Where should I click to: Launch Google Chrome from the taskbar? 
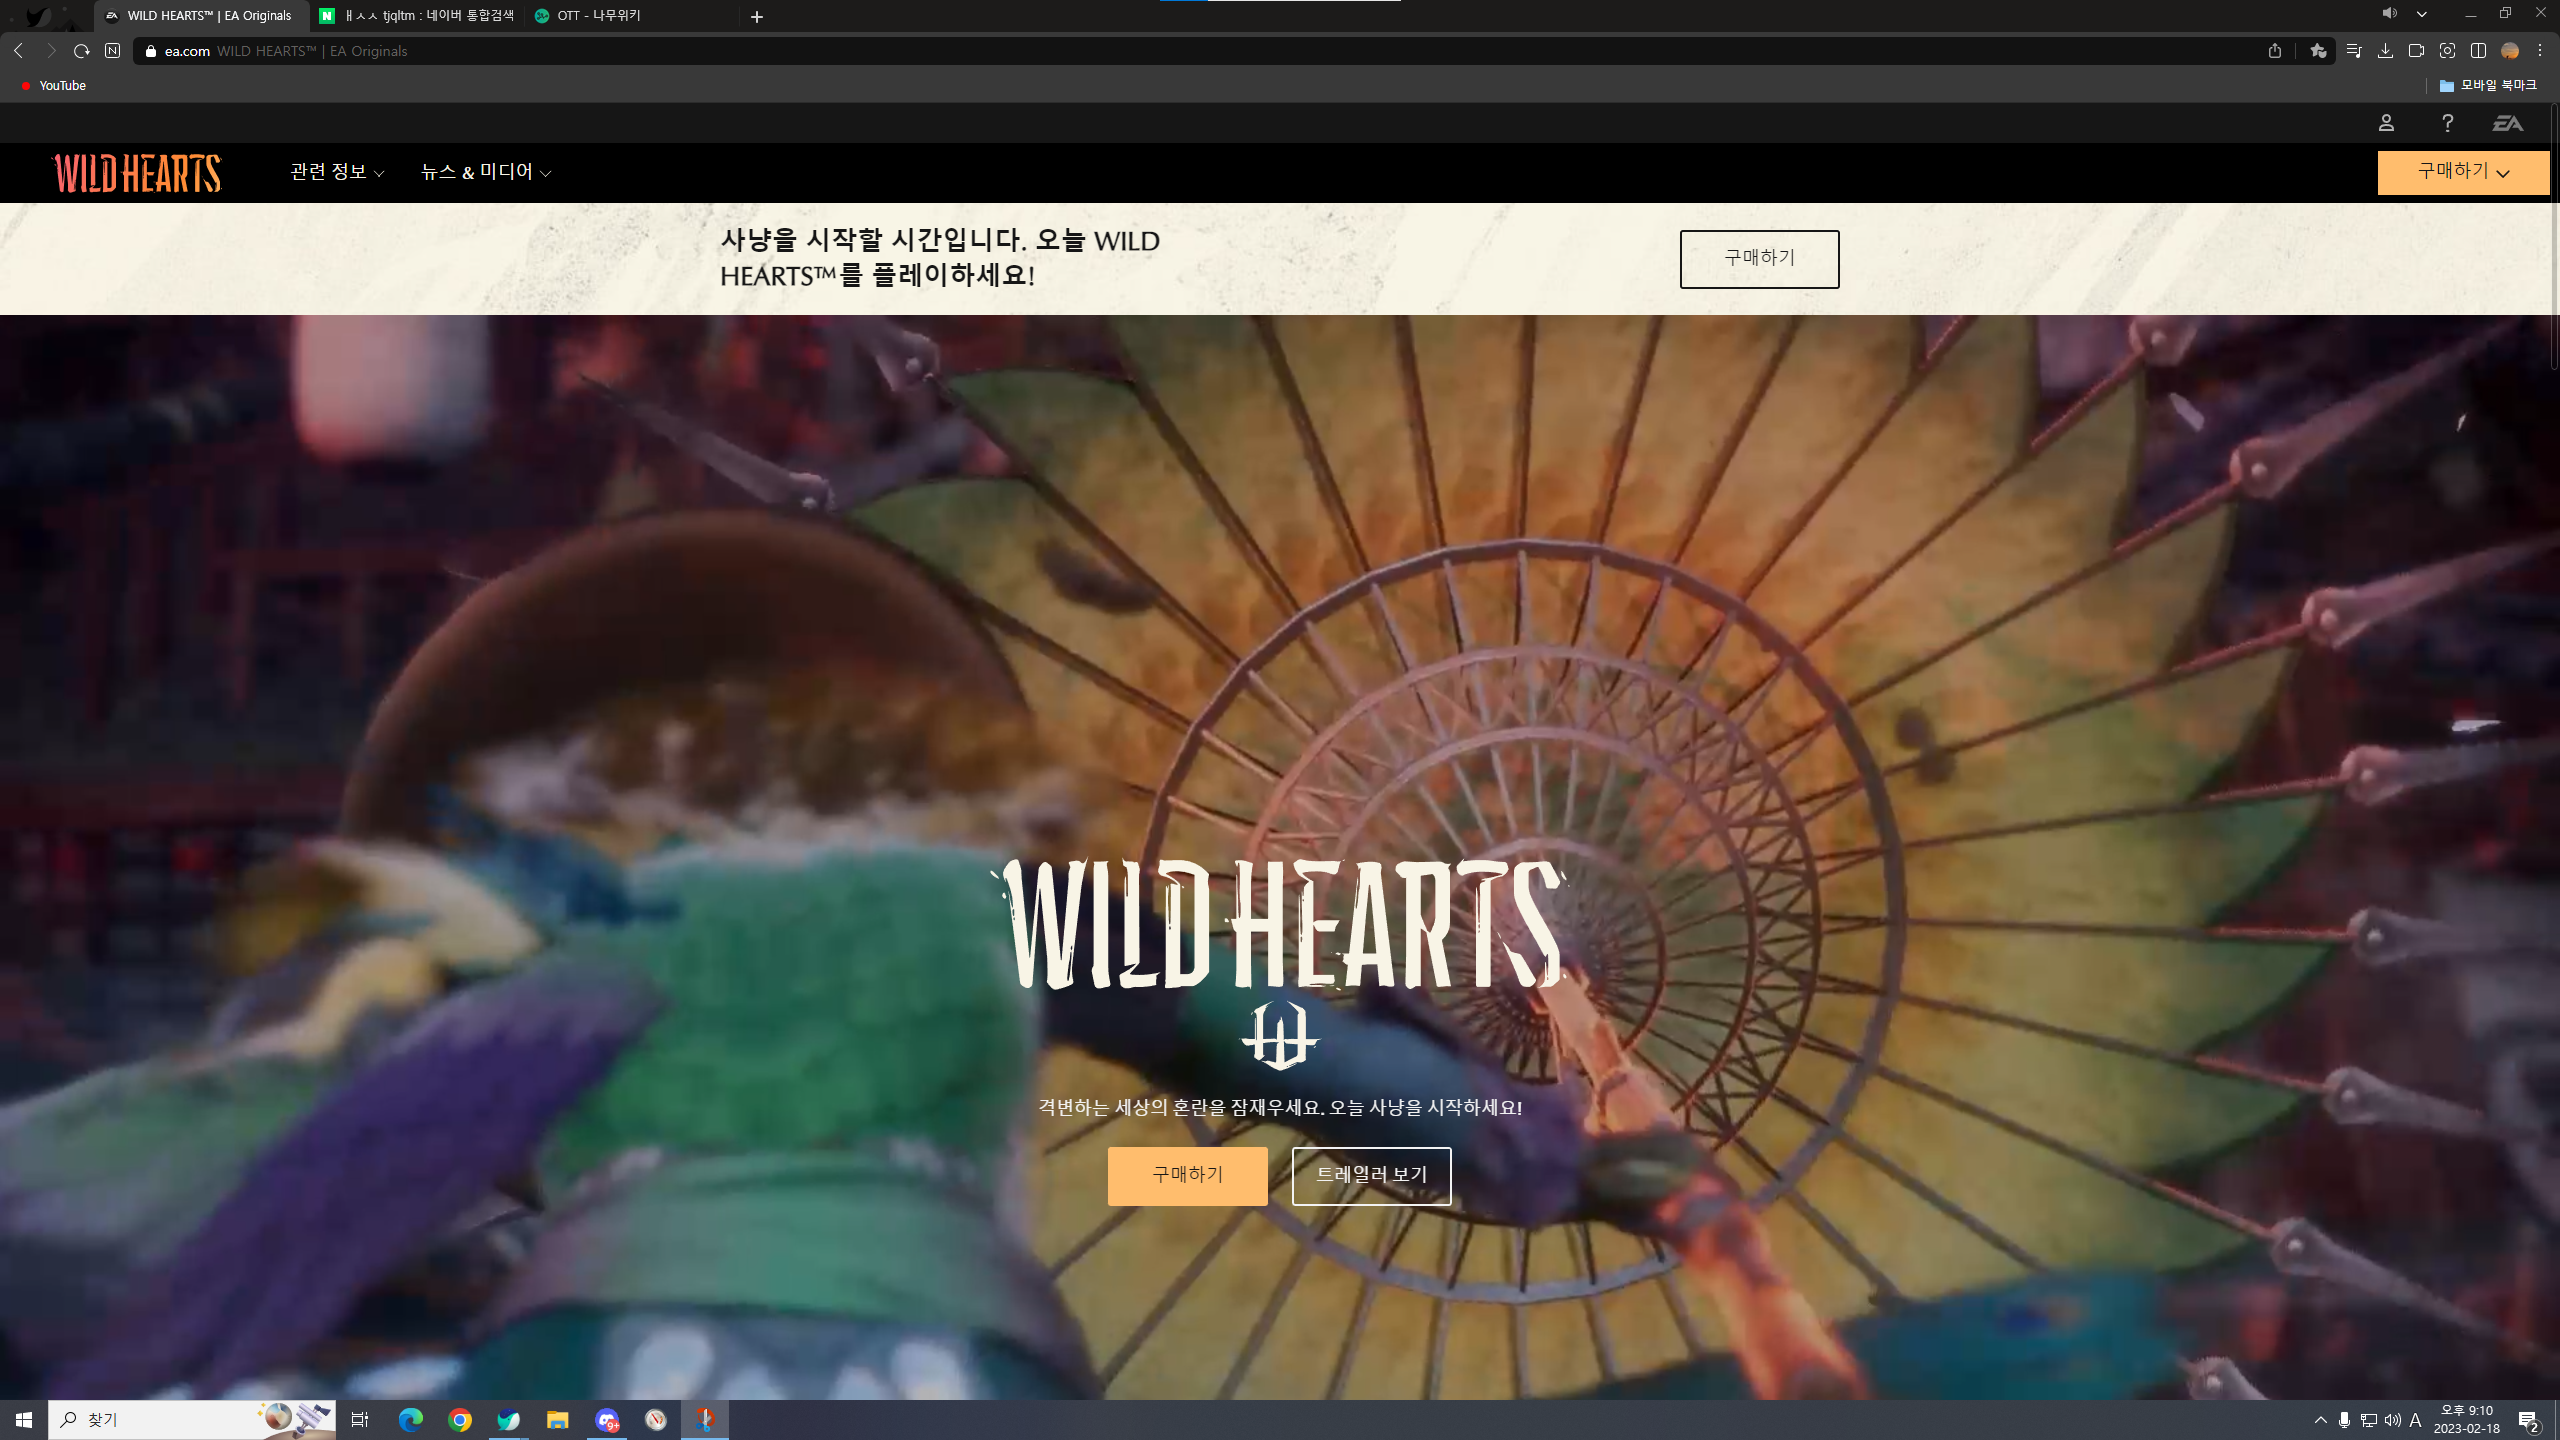pyautogui.click(x=459, y=1420)
